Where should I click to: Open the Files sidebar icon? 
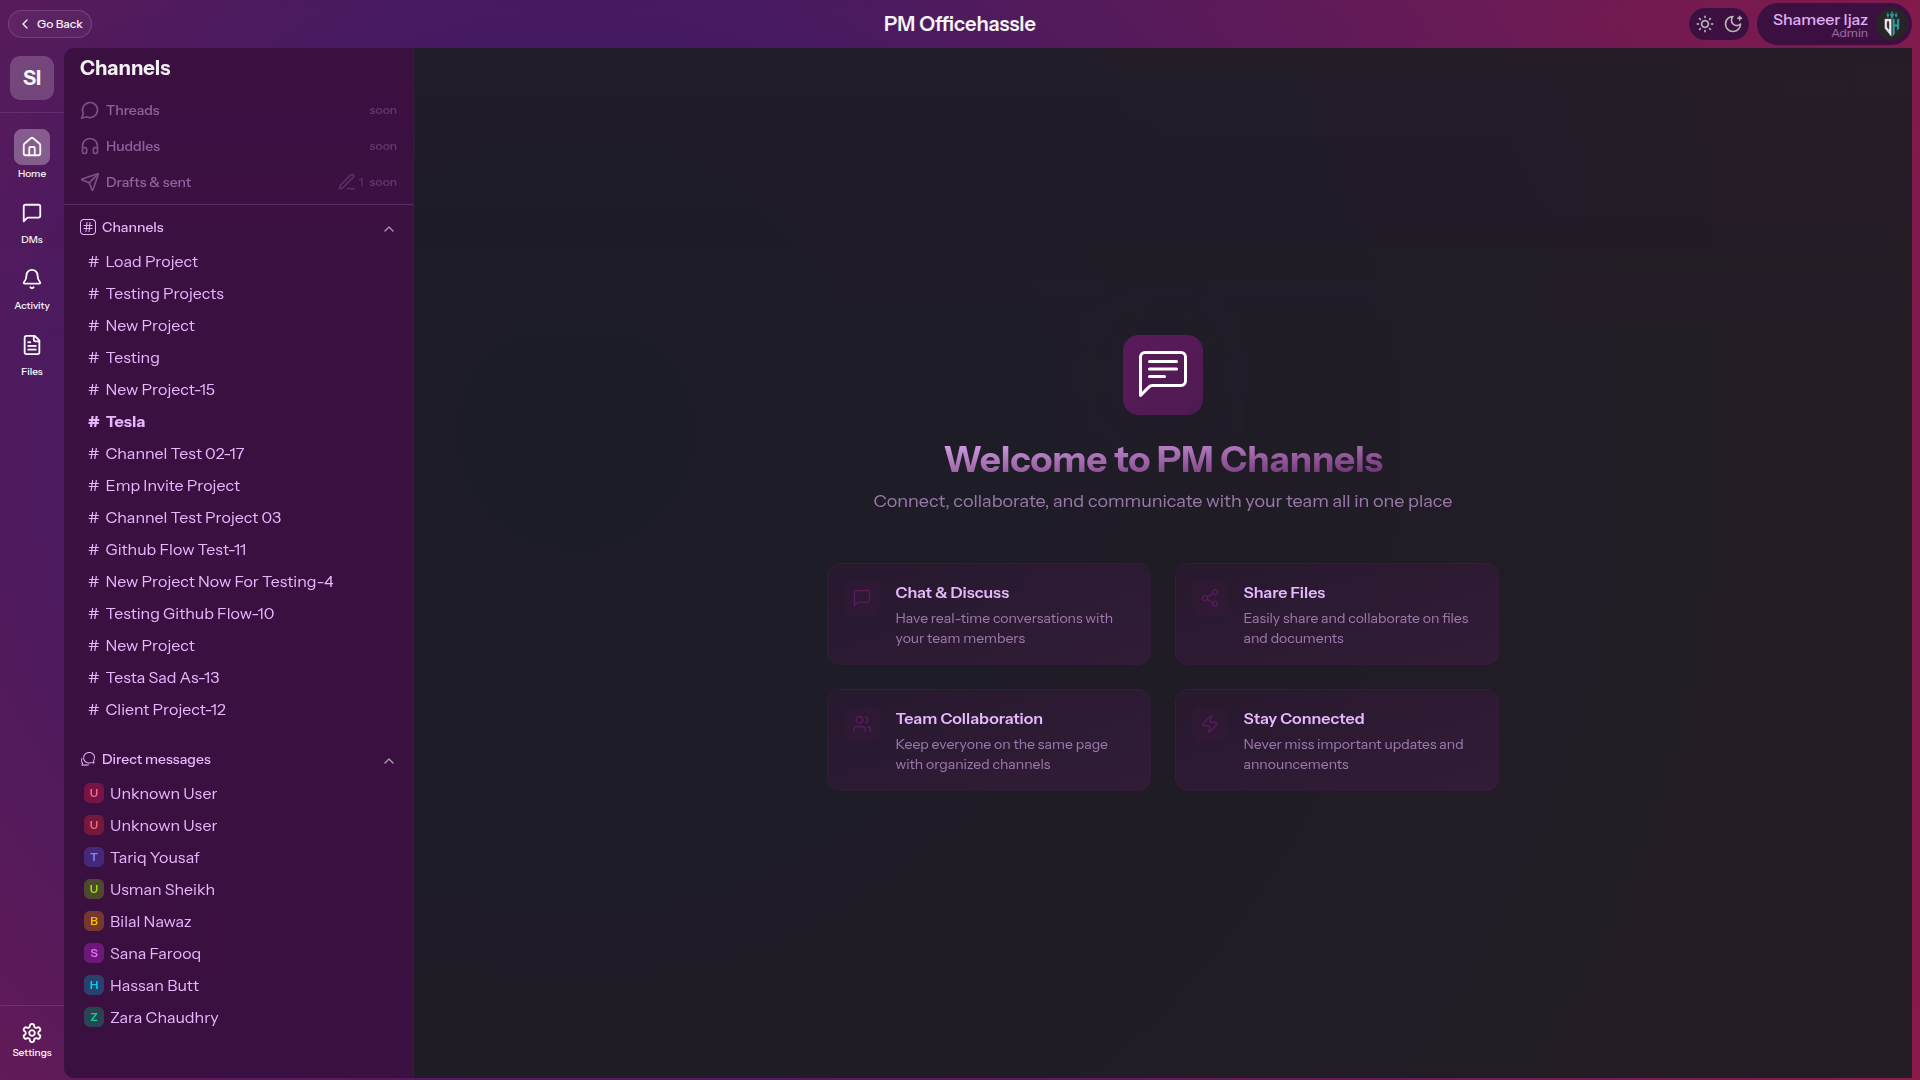[x=32, y=345]
